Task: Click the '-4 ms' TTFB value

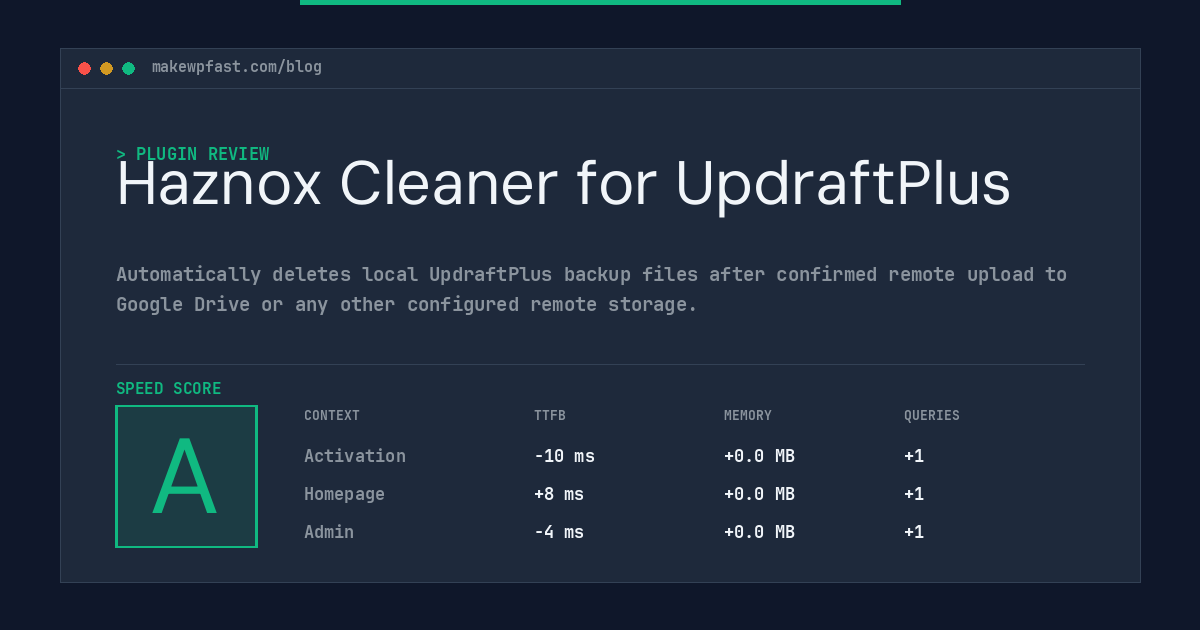Action: (559, 532)
